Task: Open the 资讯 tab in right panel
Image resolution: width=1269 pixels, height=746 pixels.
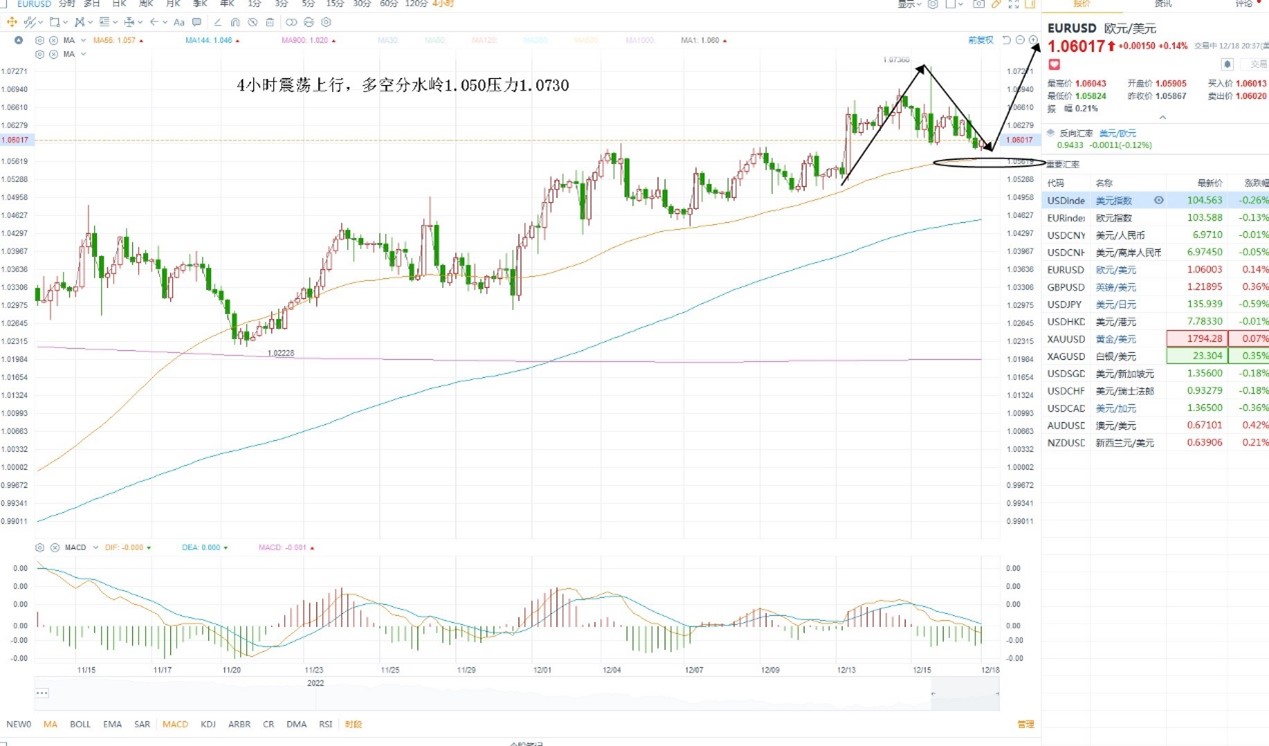Action: pyautogui.click(x=1163, y=4)
